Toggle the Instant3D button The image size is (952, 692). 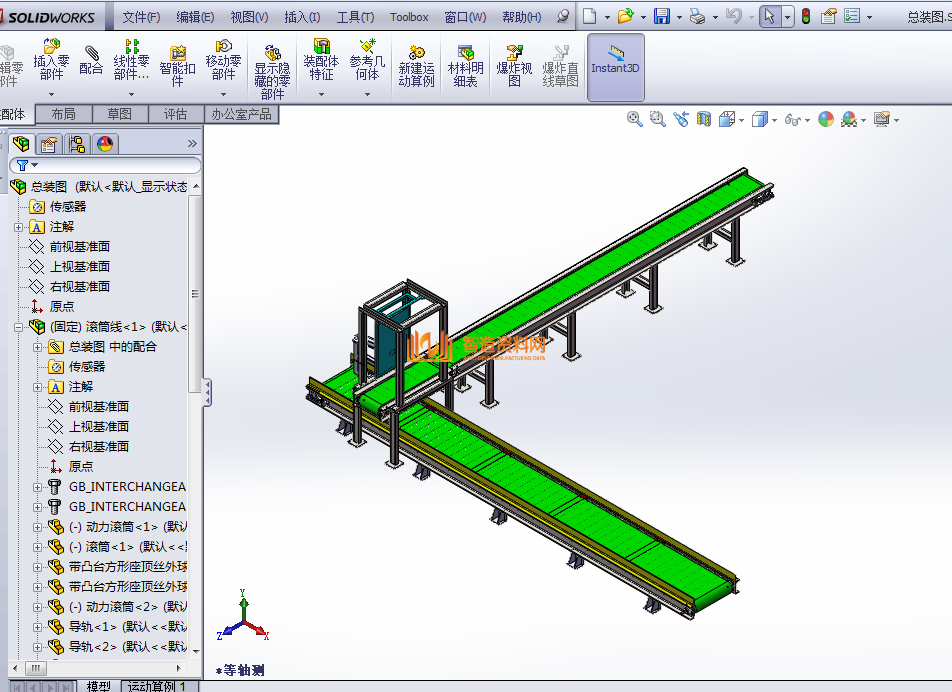click(x=615, y=67)
